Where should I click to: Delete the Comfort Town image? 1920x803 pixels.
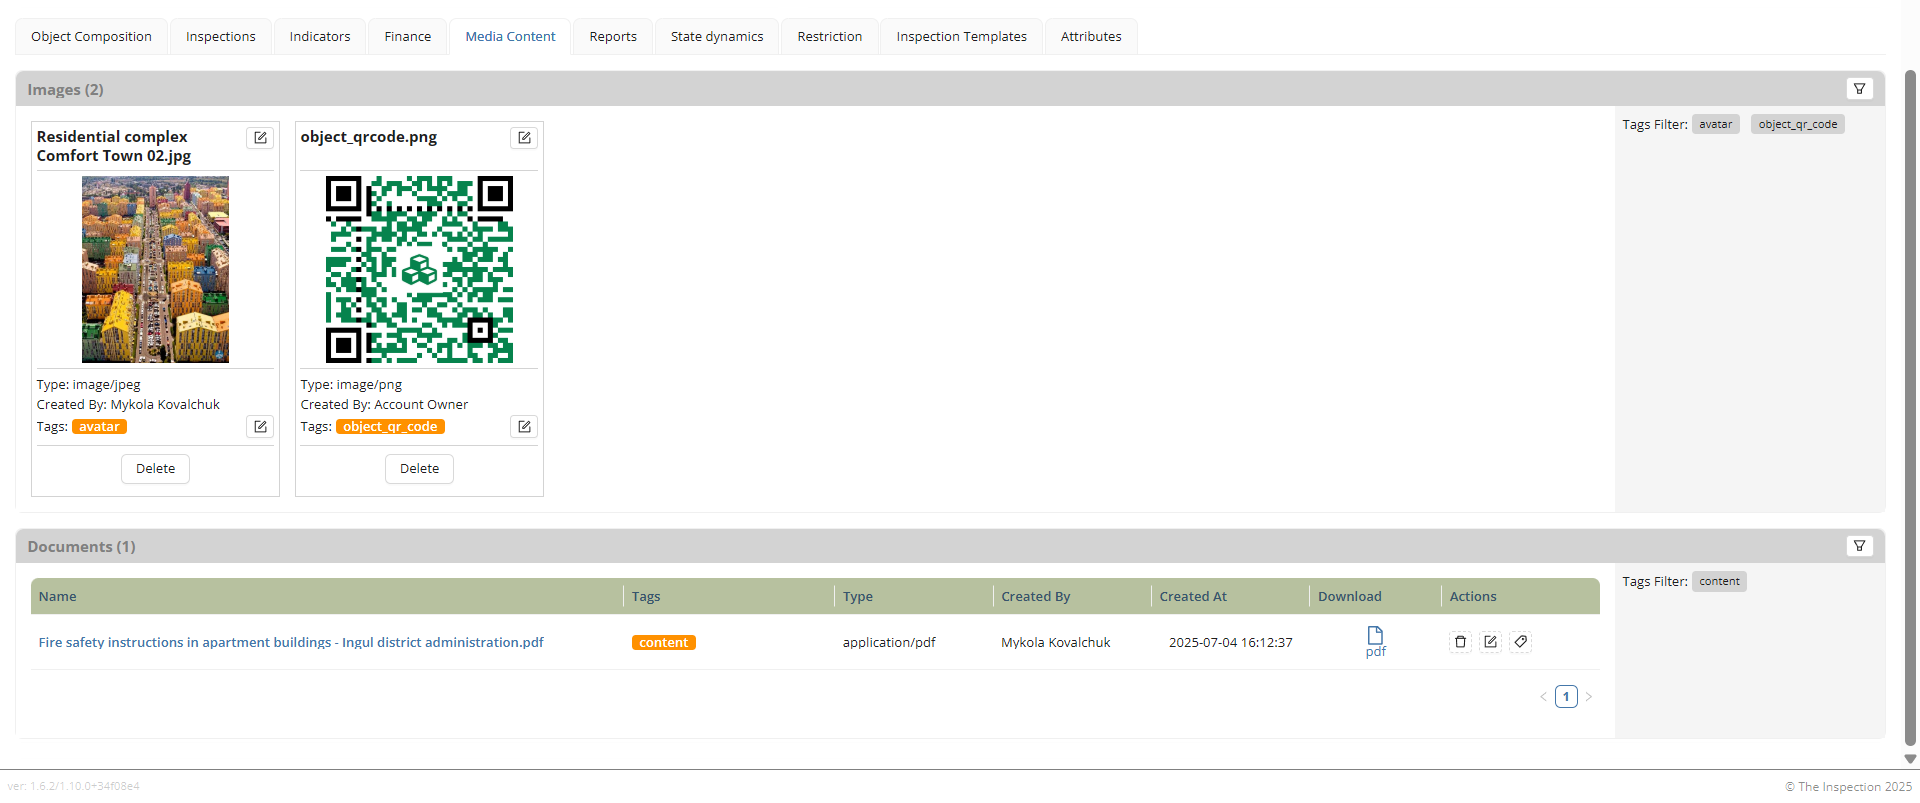pyautogui.click(x=155, y=469)
